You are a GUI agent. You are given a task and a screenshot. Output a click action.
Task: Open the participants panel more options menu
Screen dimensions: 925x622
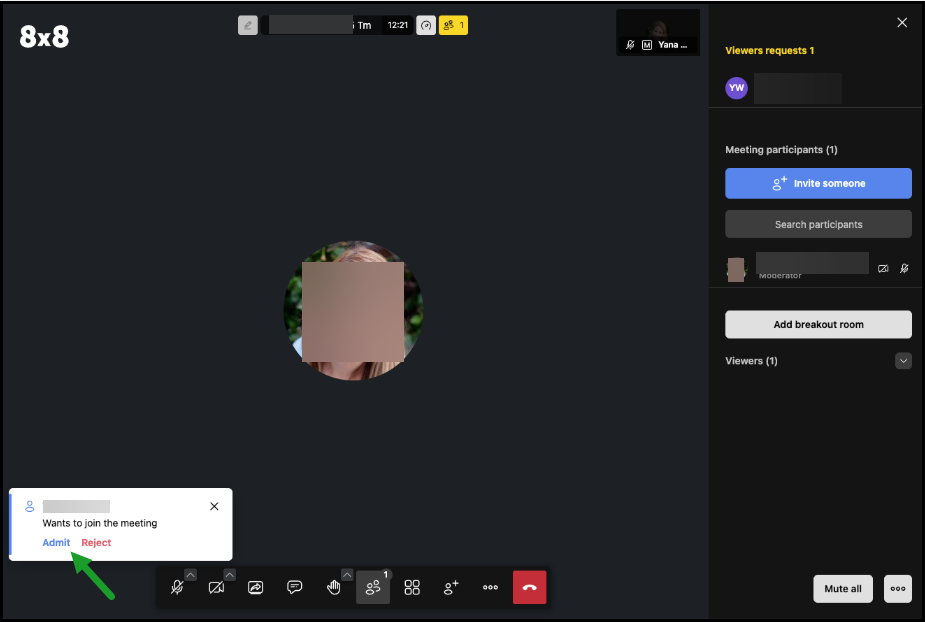(x=897, y=589)
